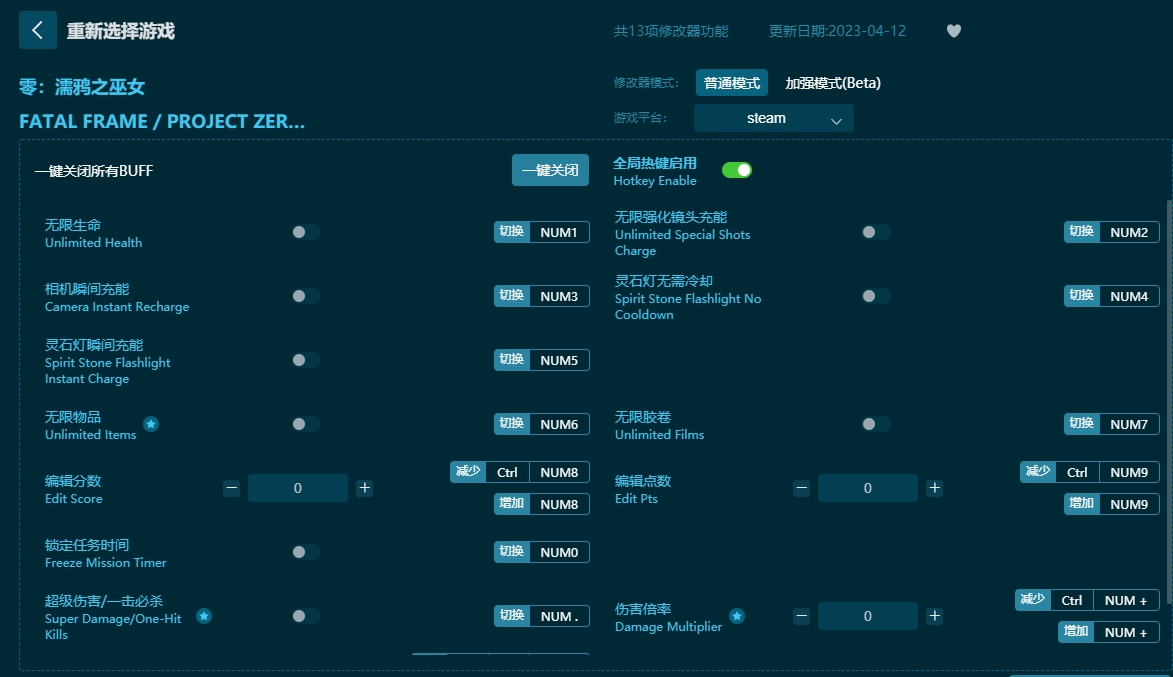Click the heart favorite icon
The height and width of the screenshot is (677, 1173).
953,31
